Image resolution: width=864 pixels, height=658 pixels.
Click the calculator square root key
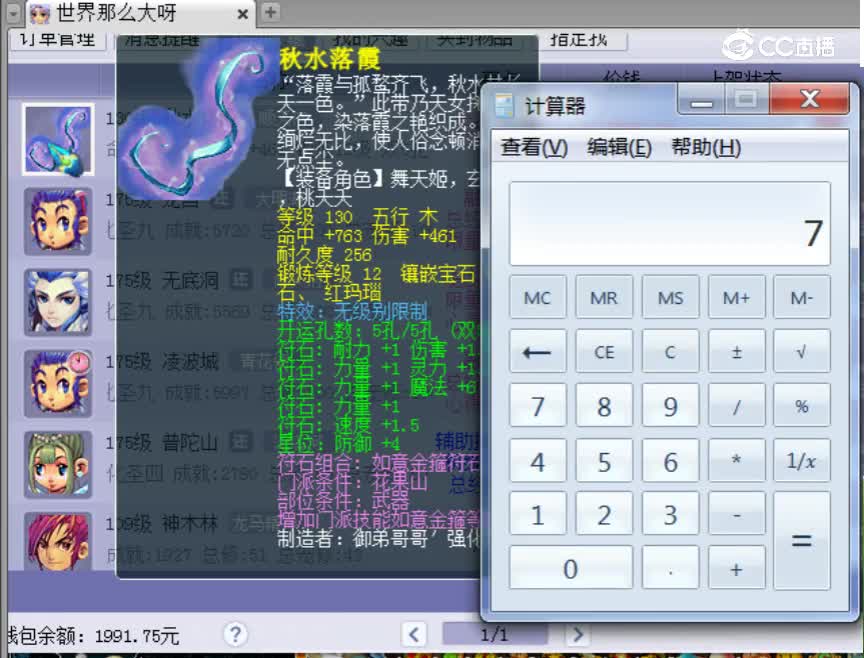coord(802,352)
